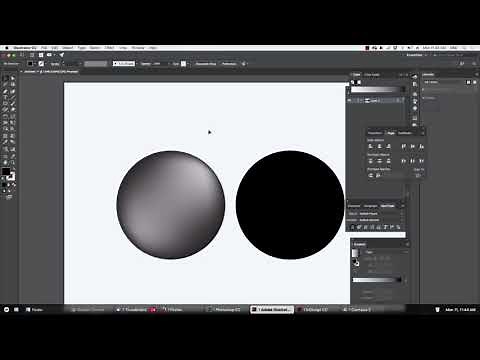
Task: Click Horizontal Distribute Right in Align panel
Action: coord(421,161)
